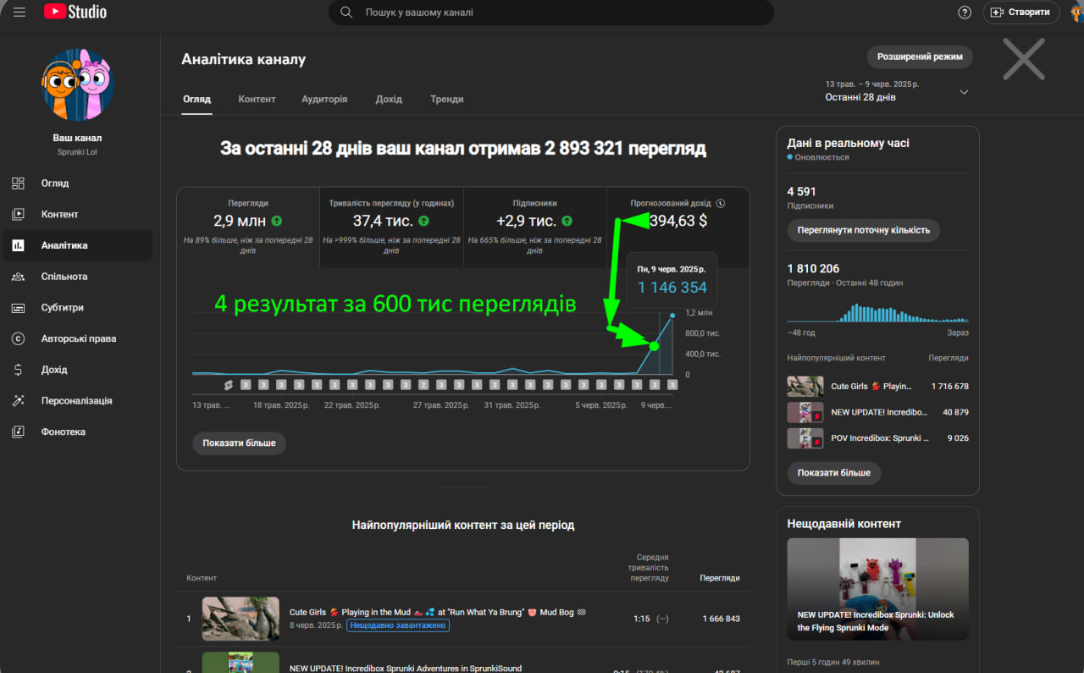The image size is (1084, 673).
Task: Click Show more under the chart
Action: tap(239, 443)
